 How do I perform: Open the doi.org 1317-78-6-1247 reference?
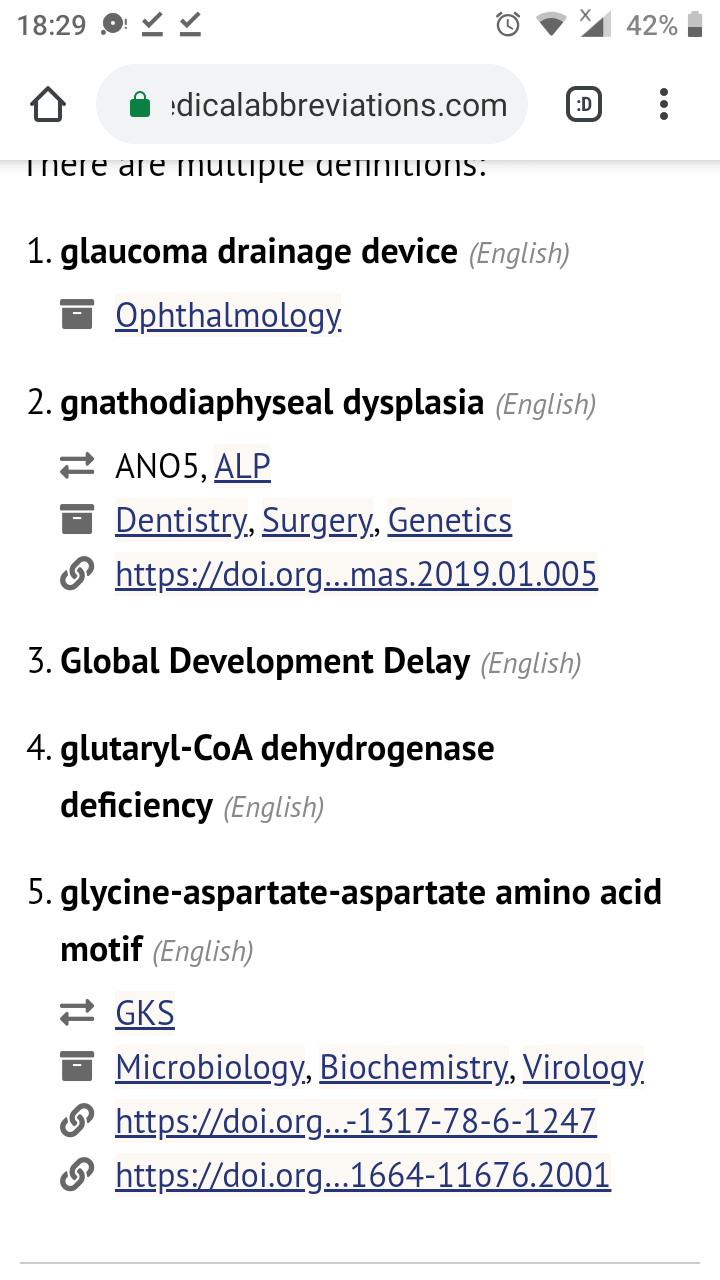(x=356, y=1121)
